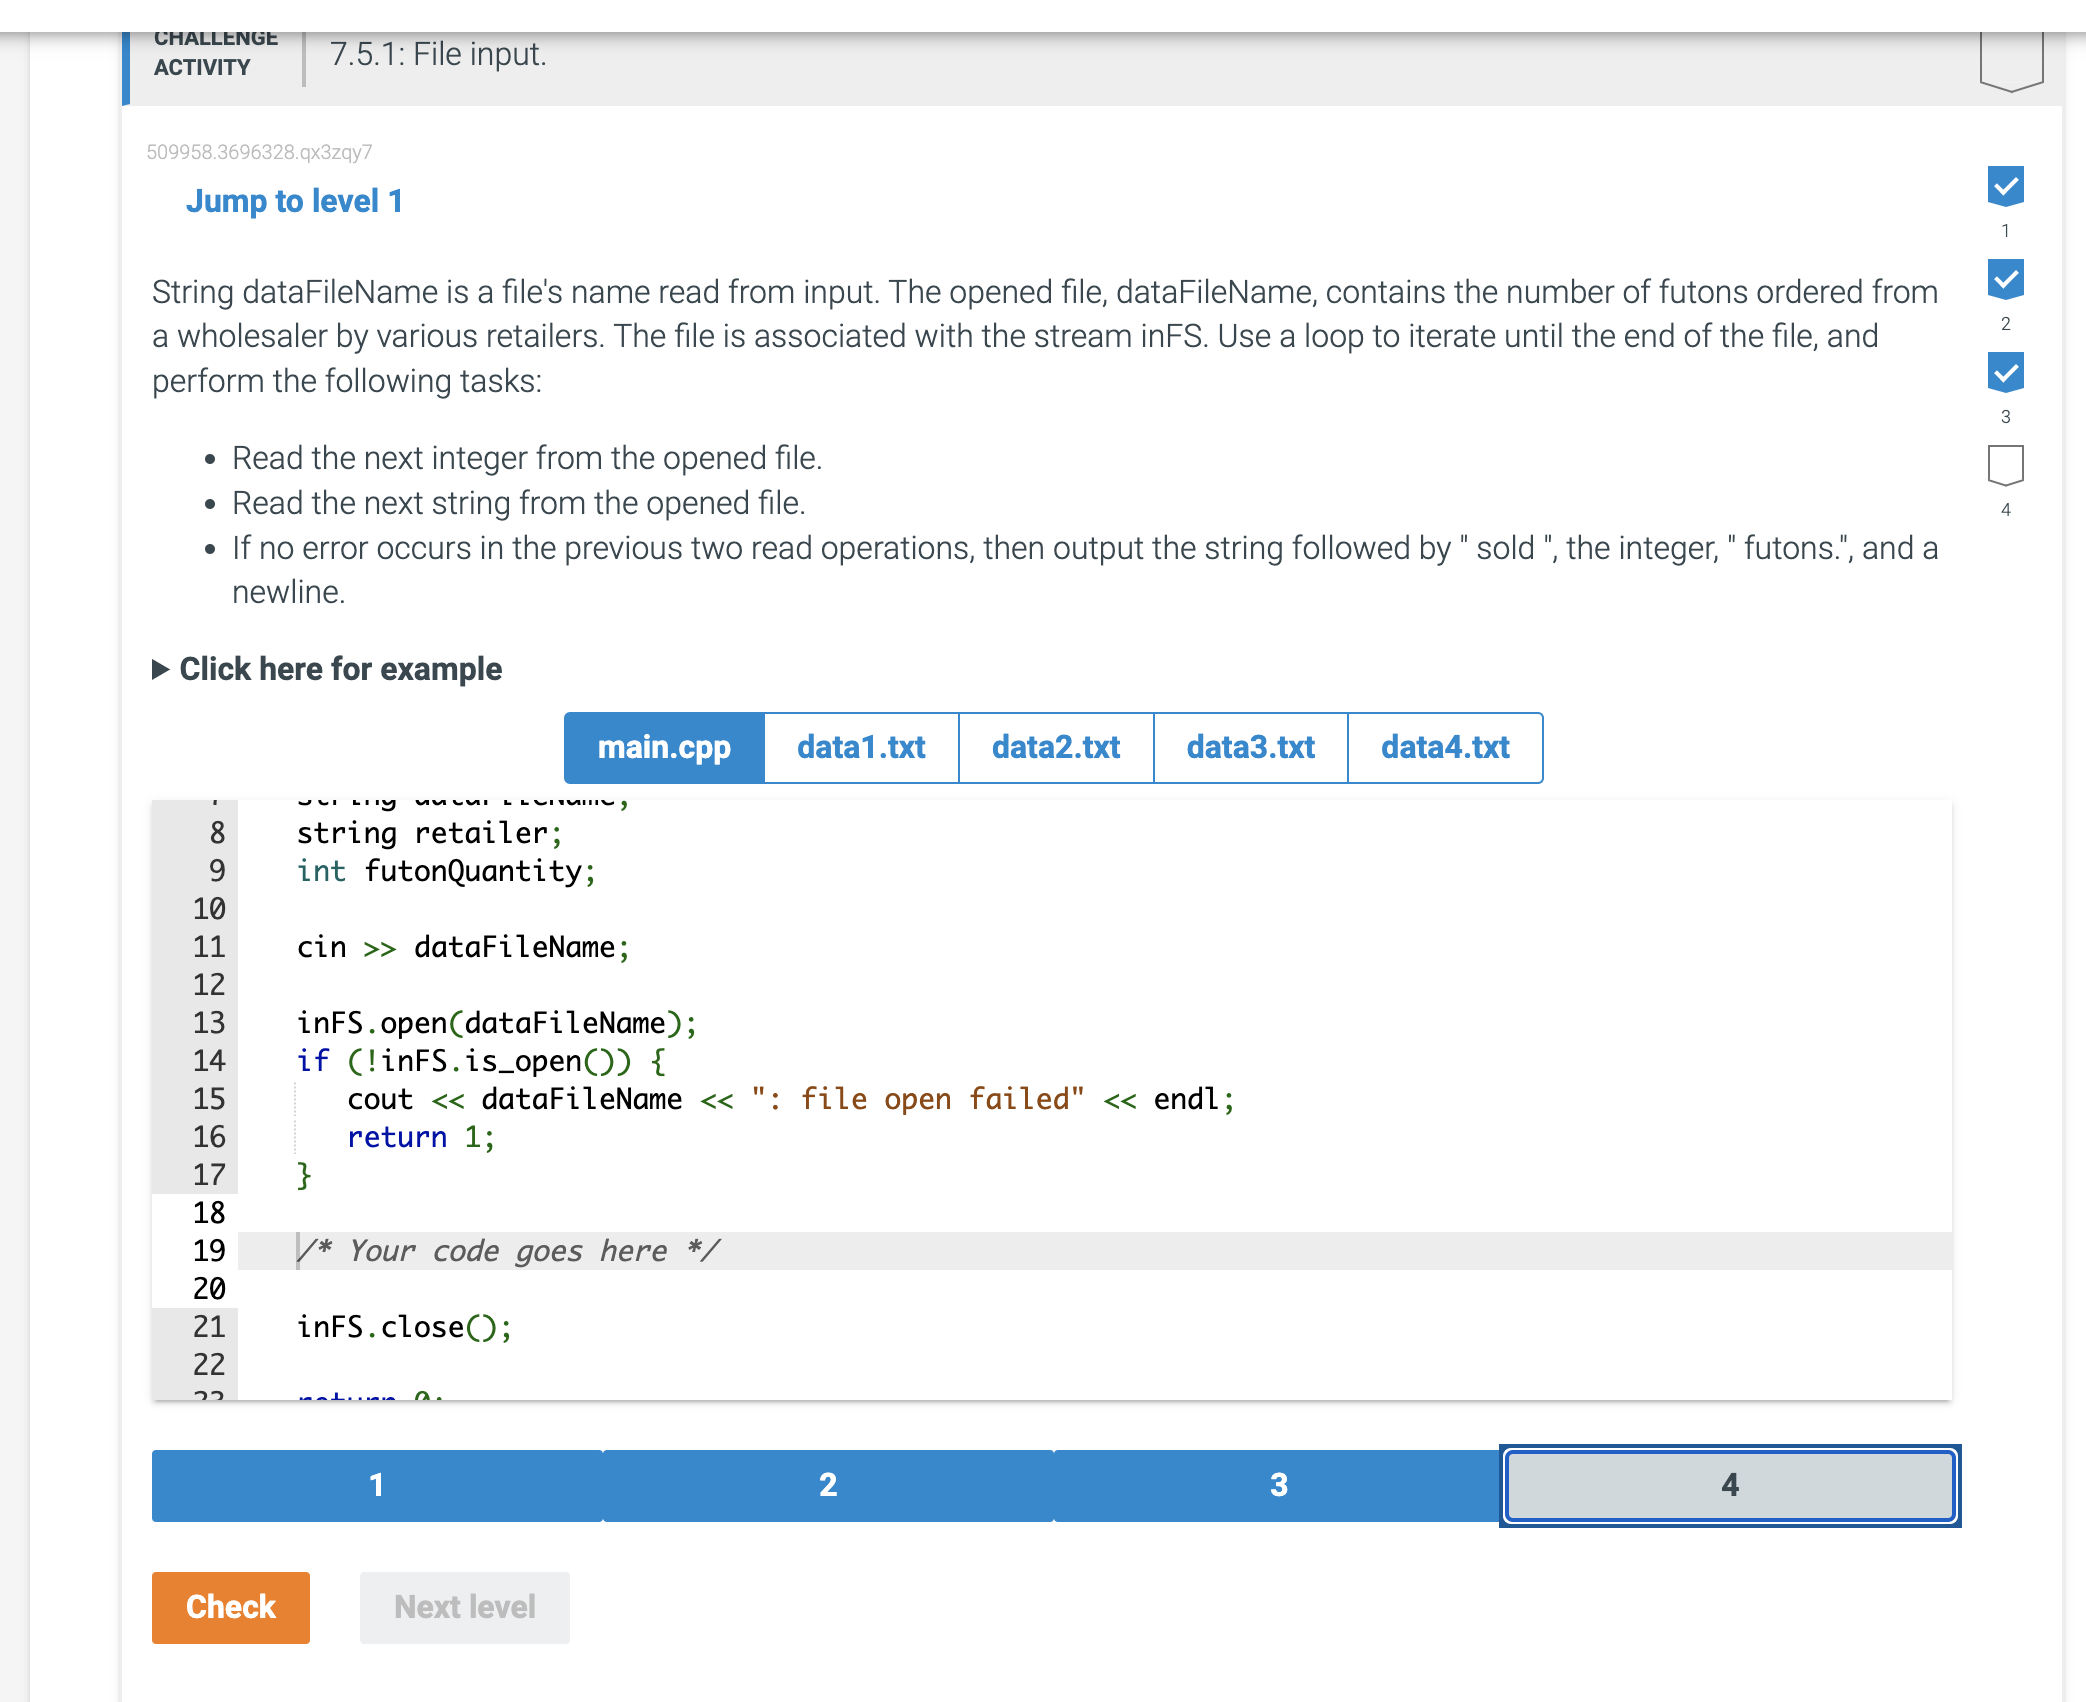The width and height of the screenshot is (2086, 1702).
Task: Click the level 1 completed checkmark badge
Action: [2005, 186]
